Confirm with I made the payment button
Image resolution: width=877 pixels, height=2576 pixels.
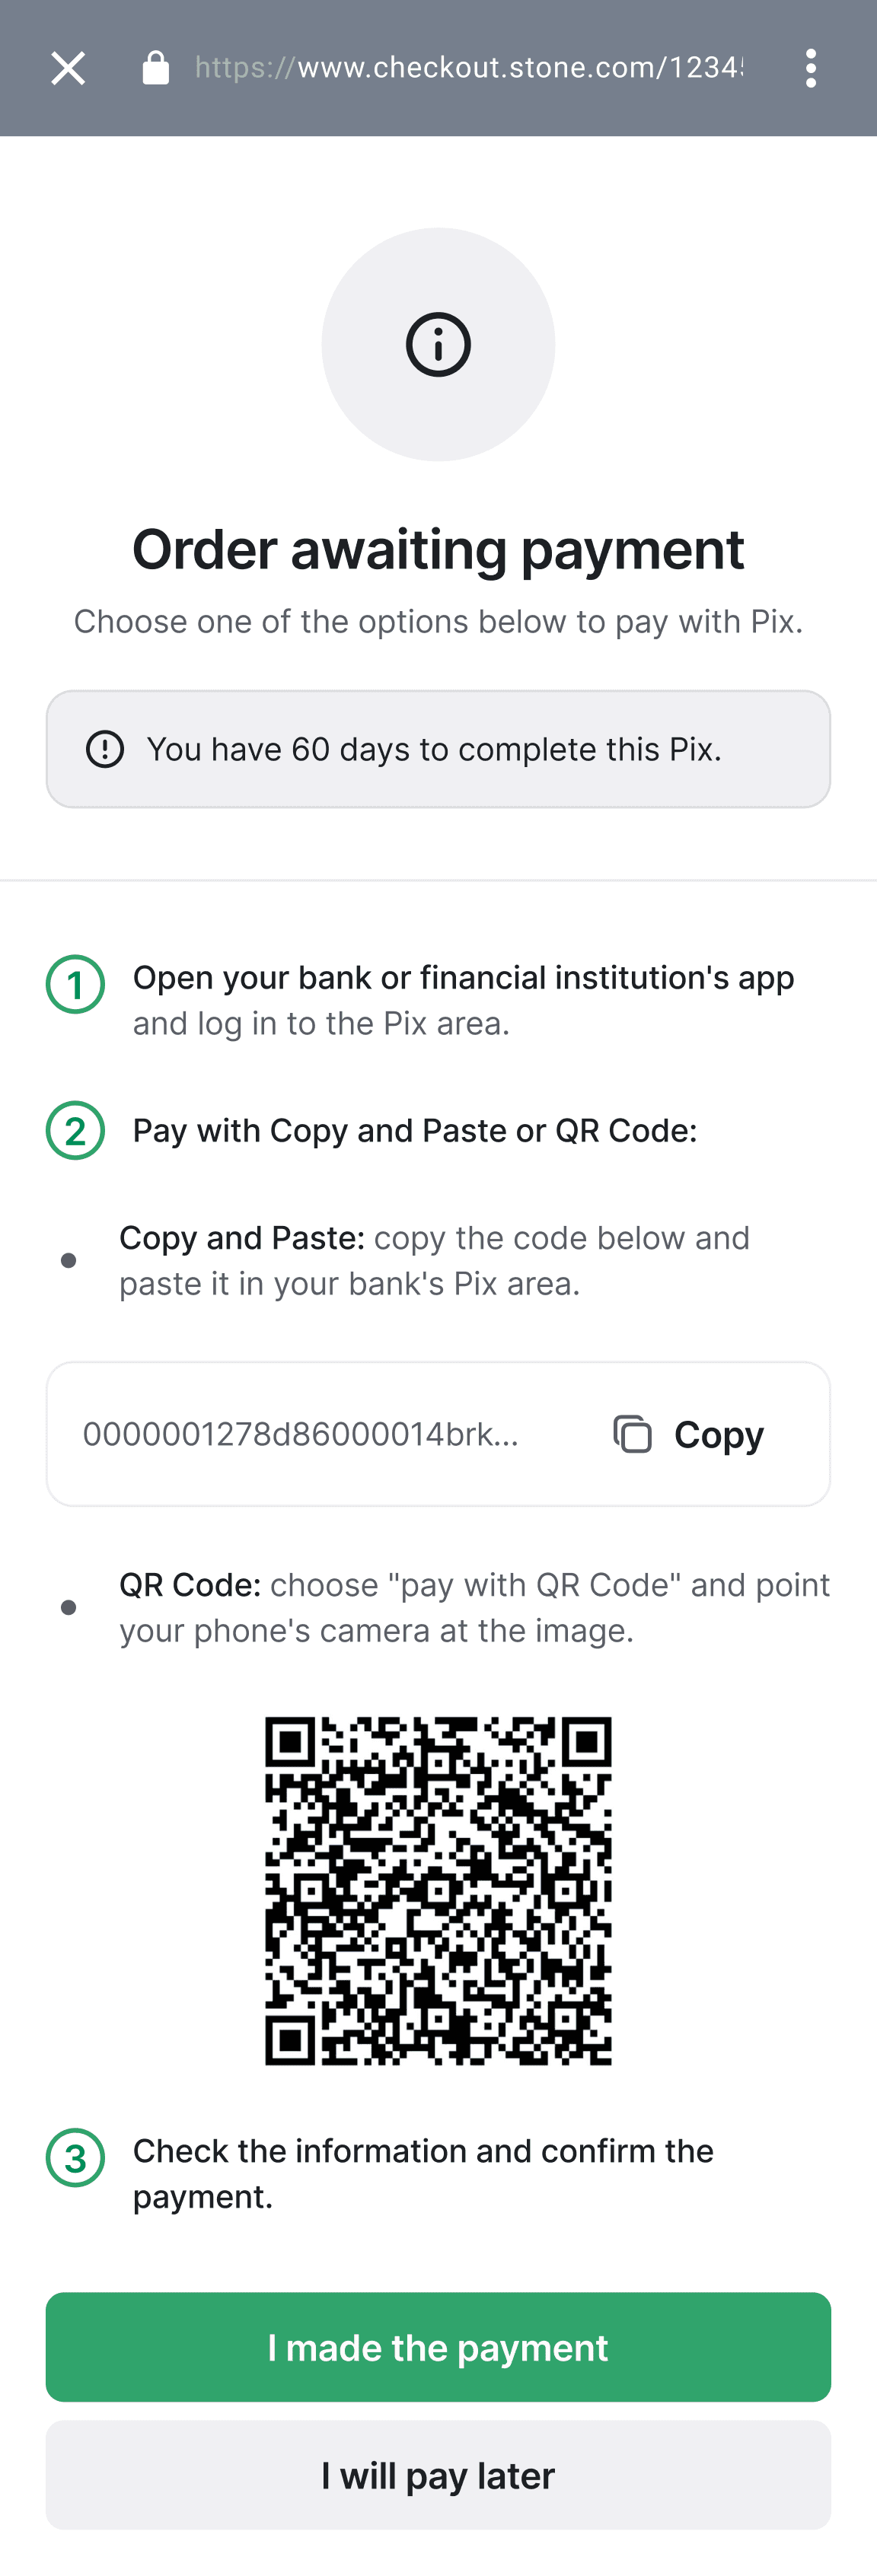coord(438,2347)
